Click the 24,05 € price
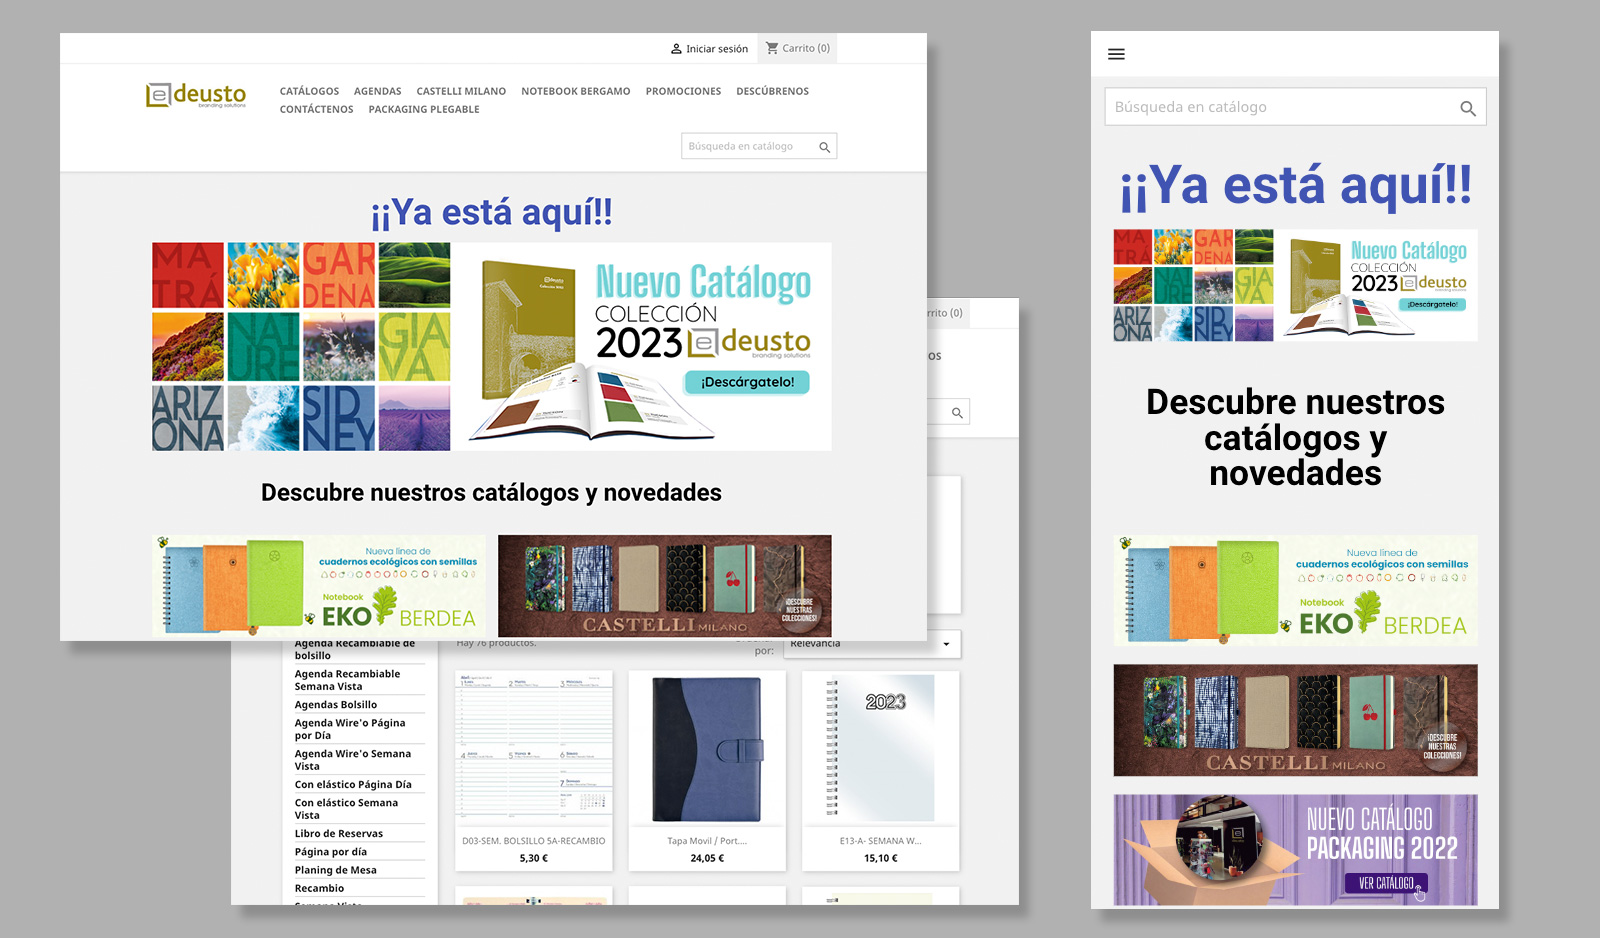Screen dimensions: 1600x938 click(707, 858)
